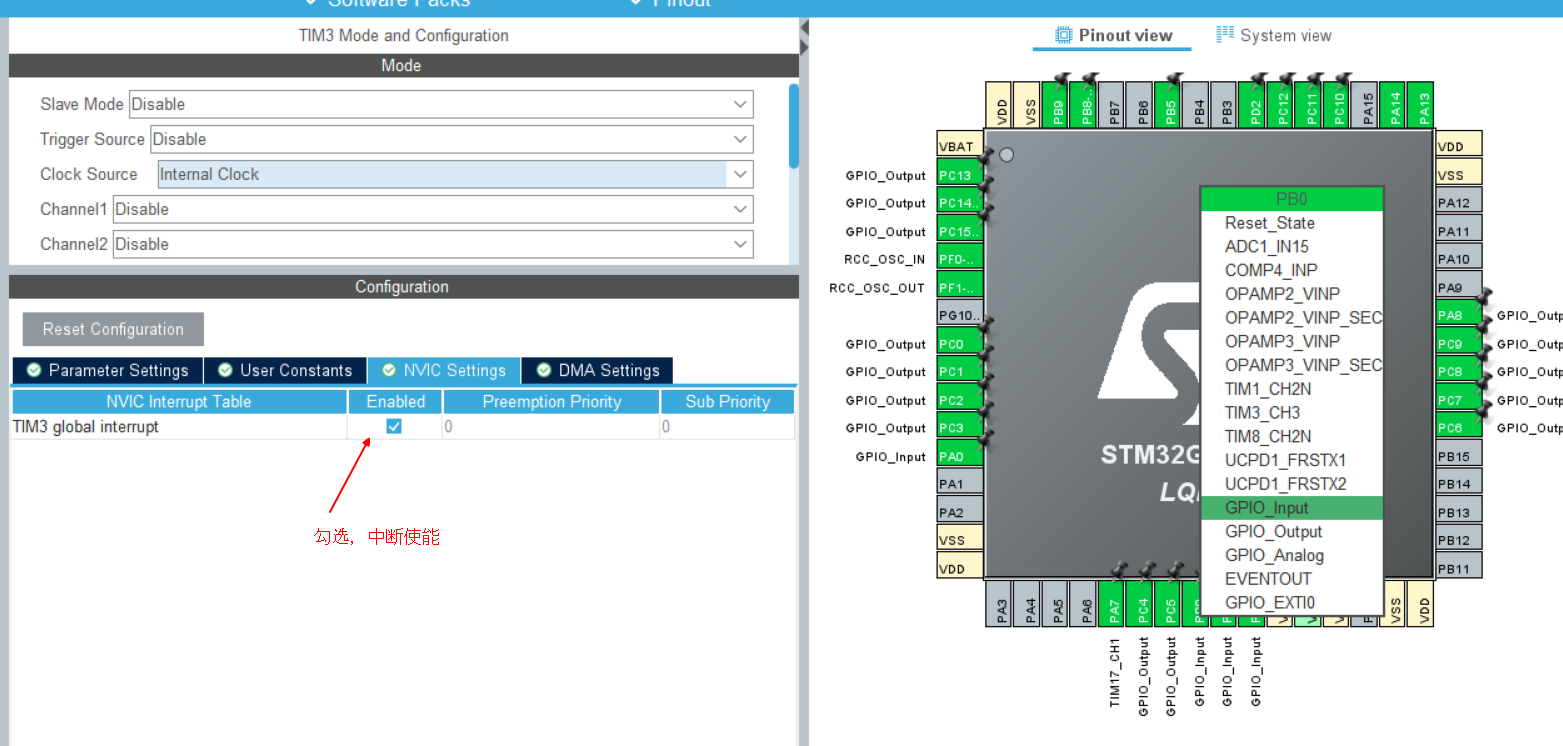Viewport: 1563px width, 746px height.
Task: Select OPAMP3_VINP_SEC from the pin menu
Action: coord(1291,365)
